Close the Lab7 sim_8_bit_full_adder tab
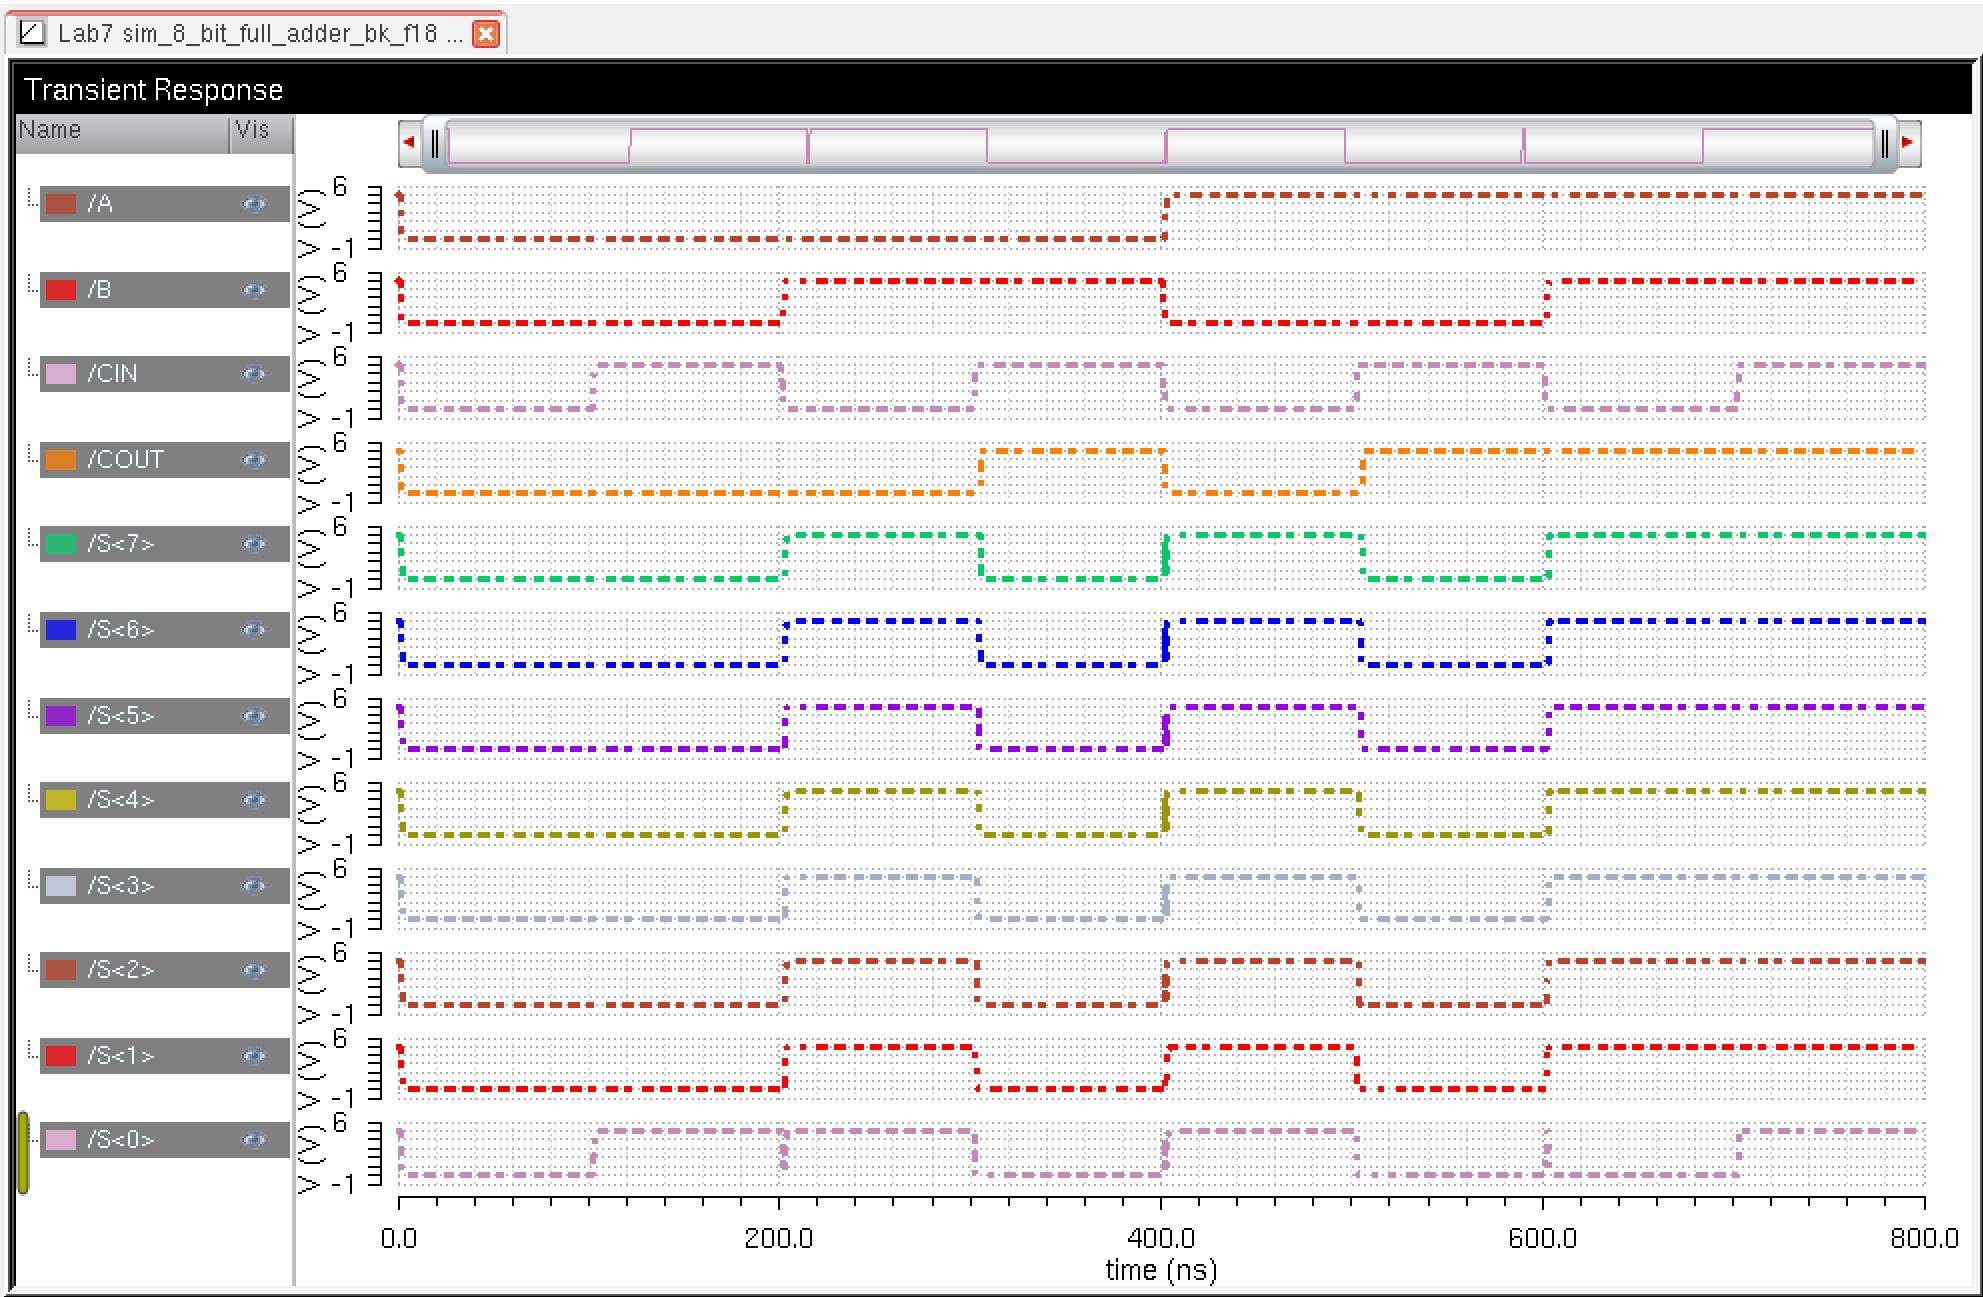This screenshot has height=1297, width=1983. click(486, 34)
